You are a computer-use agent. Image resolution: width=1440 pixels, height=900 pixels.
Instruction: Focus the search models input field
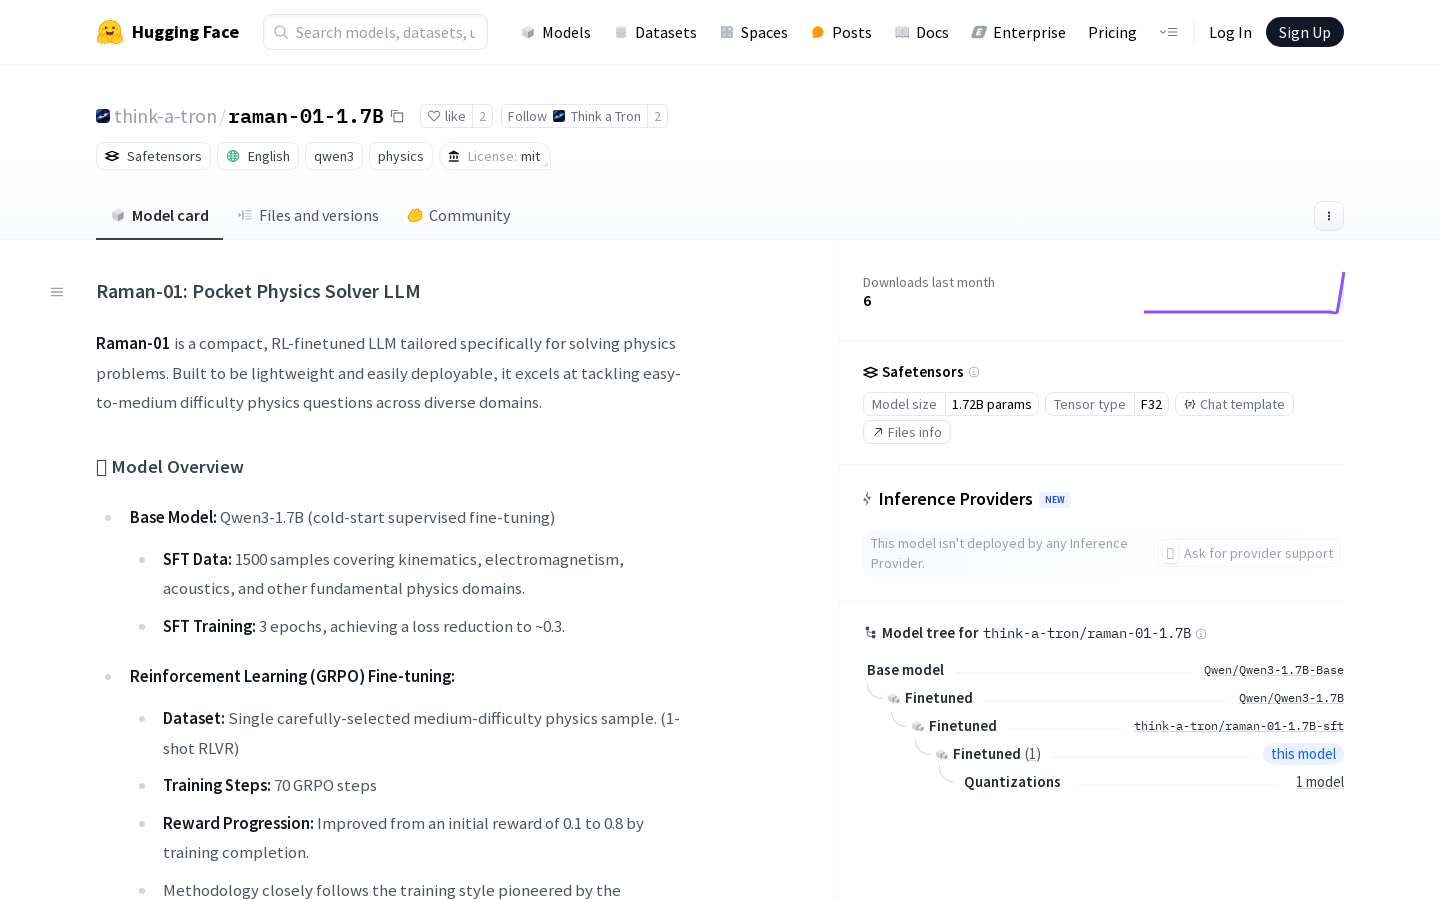point(375,32)
